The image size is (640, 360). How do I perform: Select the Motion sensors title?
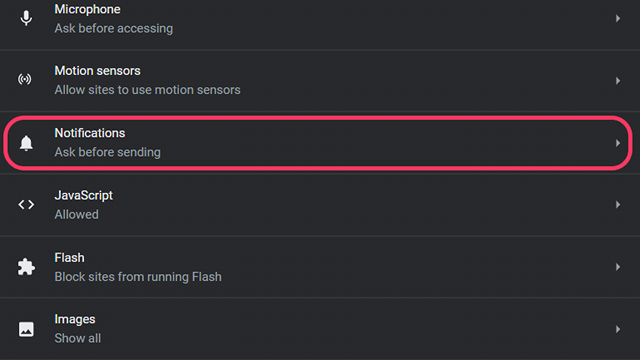[x=98, y=71]
